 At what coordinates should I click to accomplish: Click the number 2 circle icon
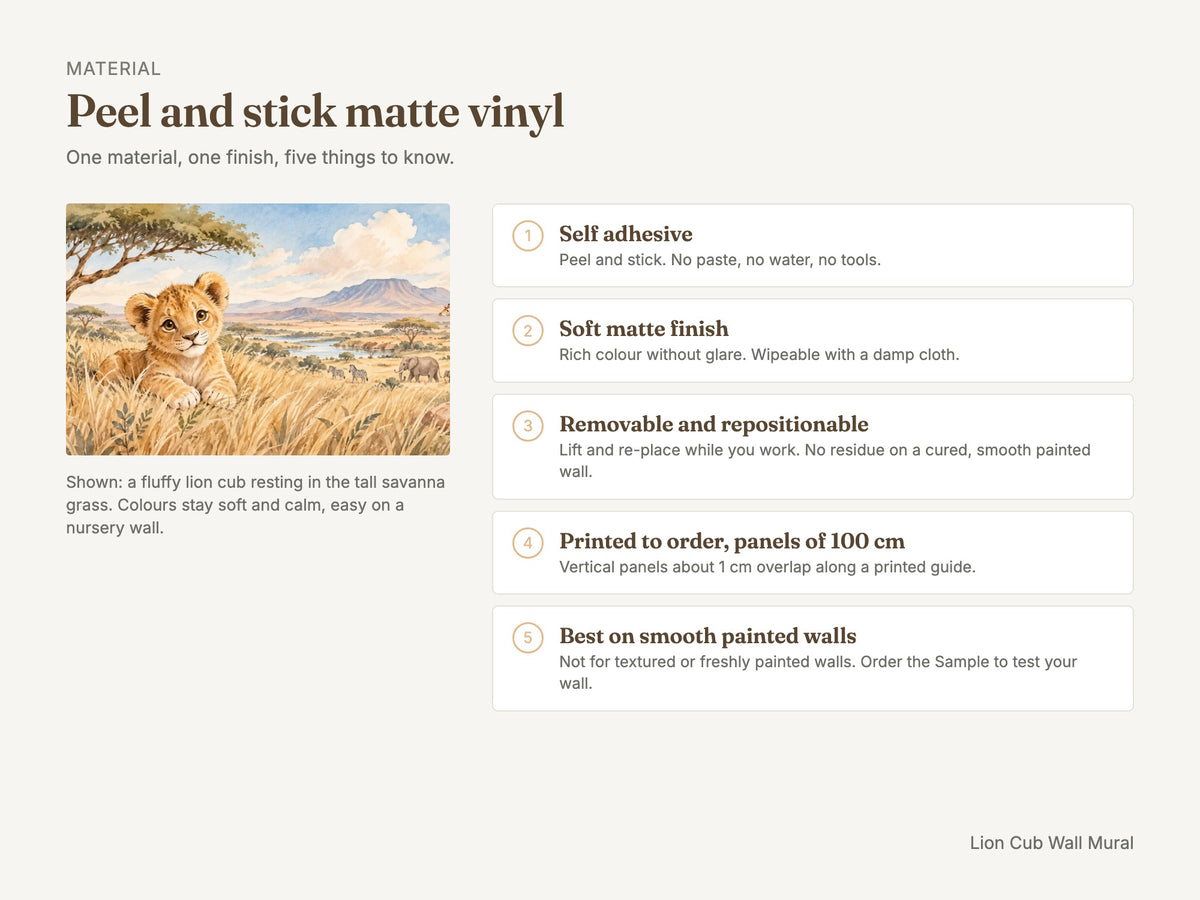(x=528, y=331)
